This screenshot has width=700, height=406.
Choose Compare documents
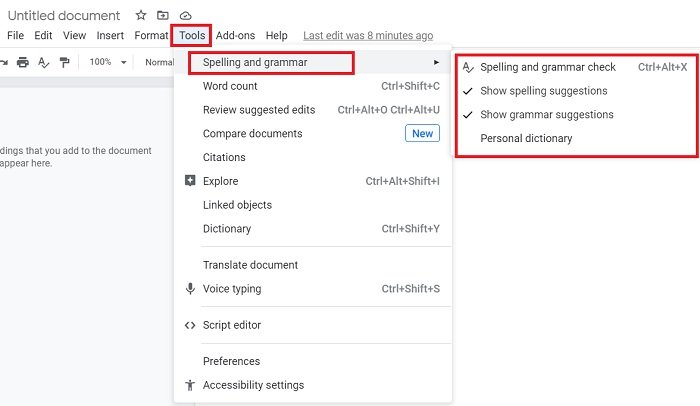tap(312, 134)
